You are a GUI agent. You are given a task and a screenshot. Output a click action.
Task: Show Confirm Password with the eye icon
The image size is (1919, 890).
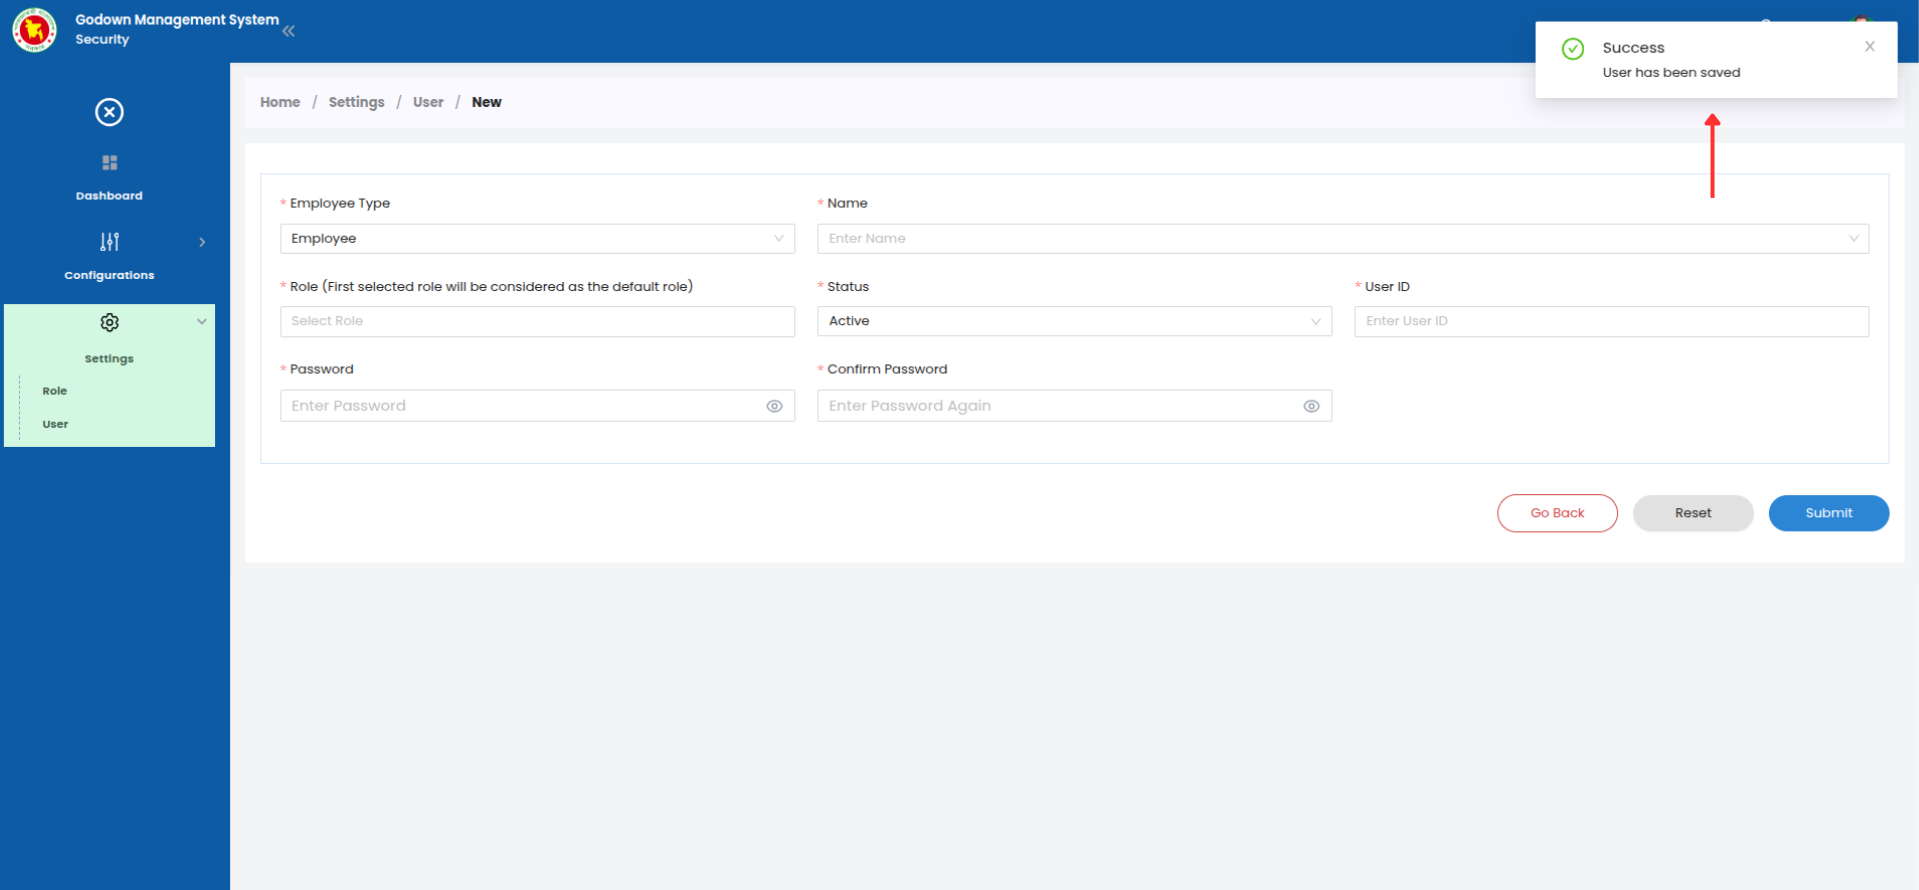(1311, 406)
